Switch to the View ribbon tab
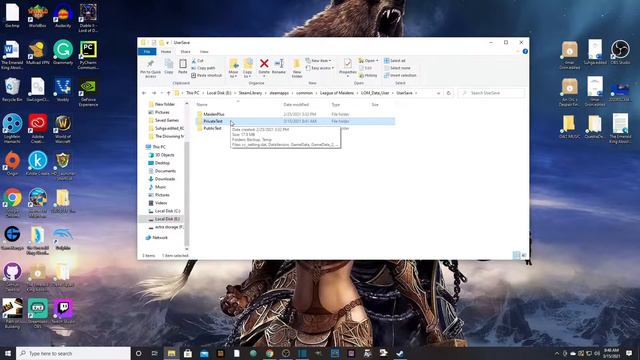Viewport: 640px width, 360px height. pos(204,51)
